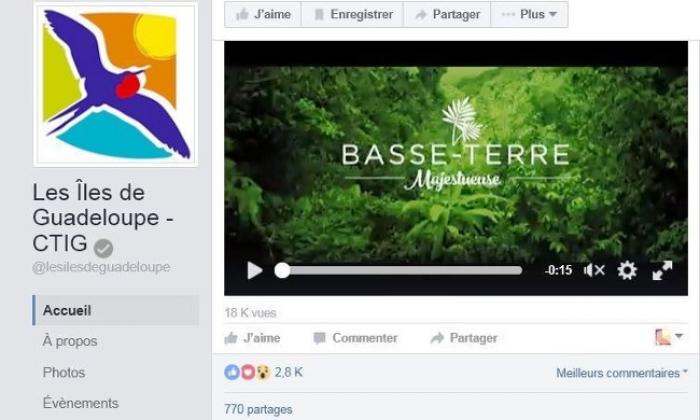
Task: Open Meilleurs commentaires sorting dropdown
Action: pyautogui.click(x=621, y=373)
